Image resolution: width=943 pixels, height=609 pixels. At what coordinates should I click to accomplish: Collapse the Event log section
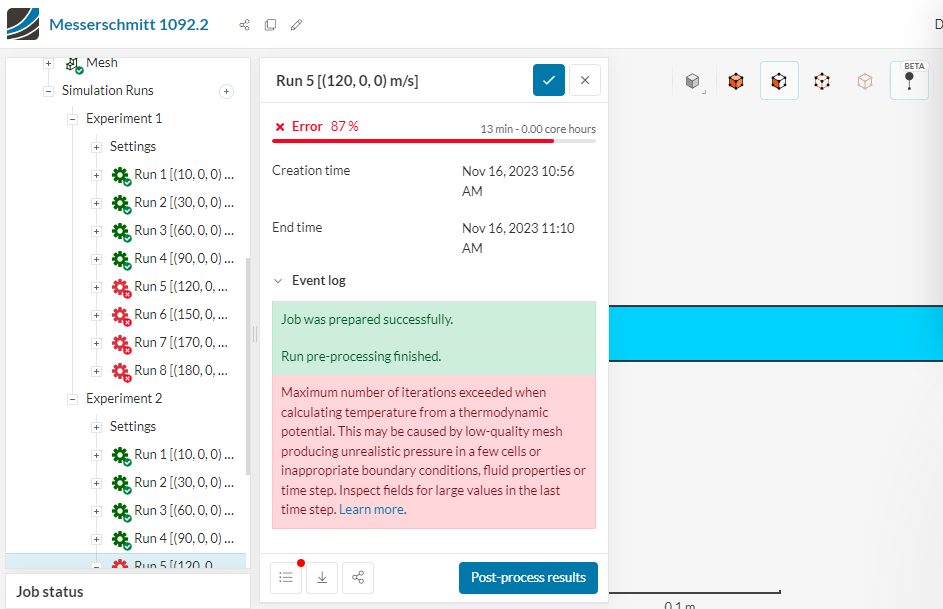(x=278, y=281)
